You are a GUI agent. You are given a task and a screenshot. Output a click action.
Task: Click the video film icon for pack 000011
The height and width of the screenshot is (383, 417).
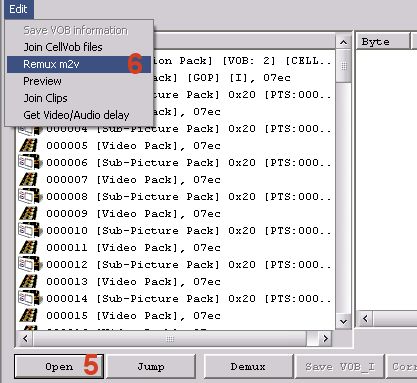click(x=29, y=248)
